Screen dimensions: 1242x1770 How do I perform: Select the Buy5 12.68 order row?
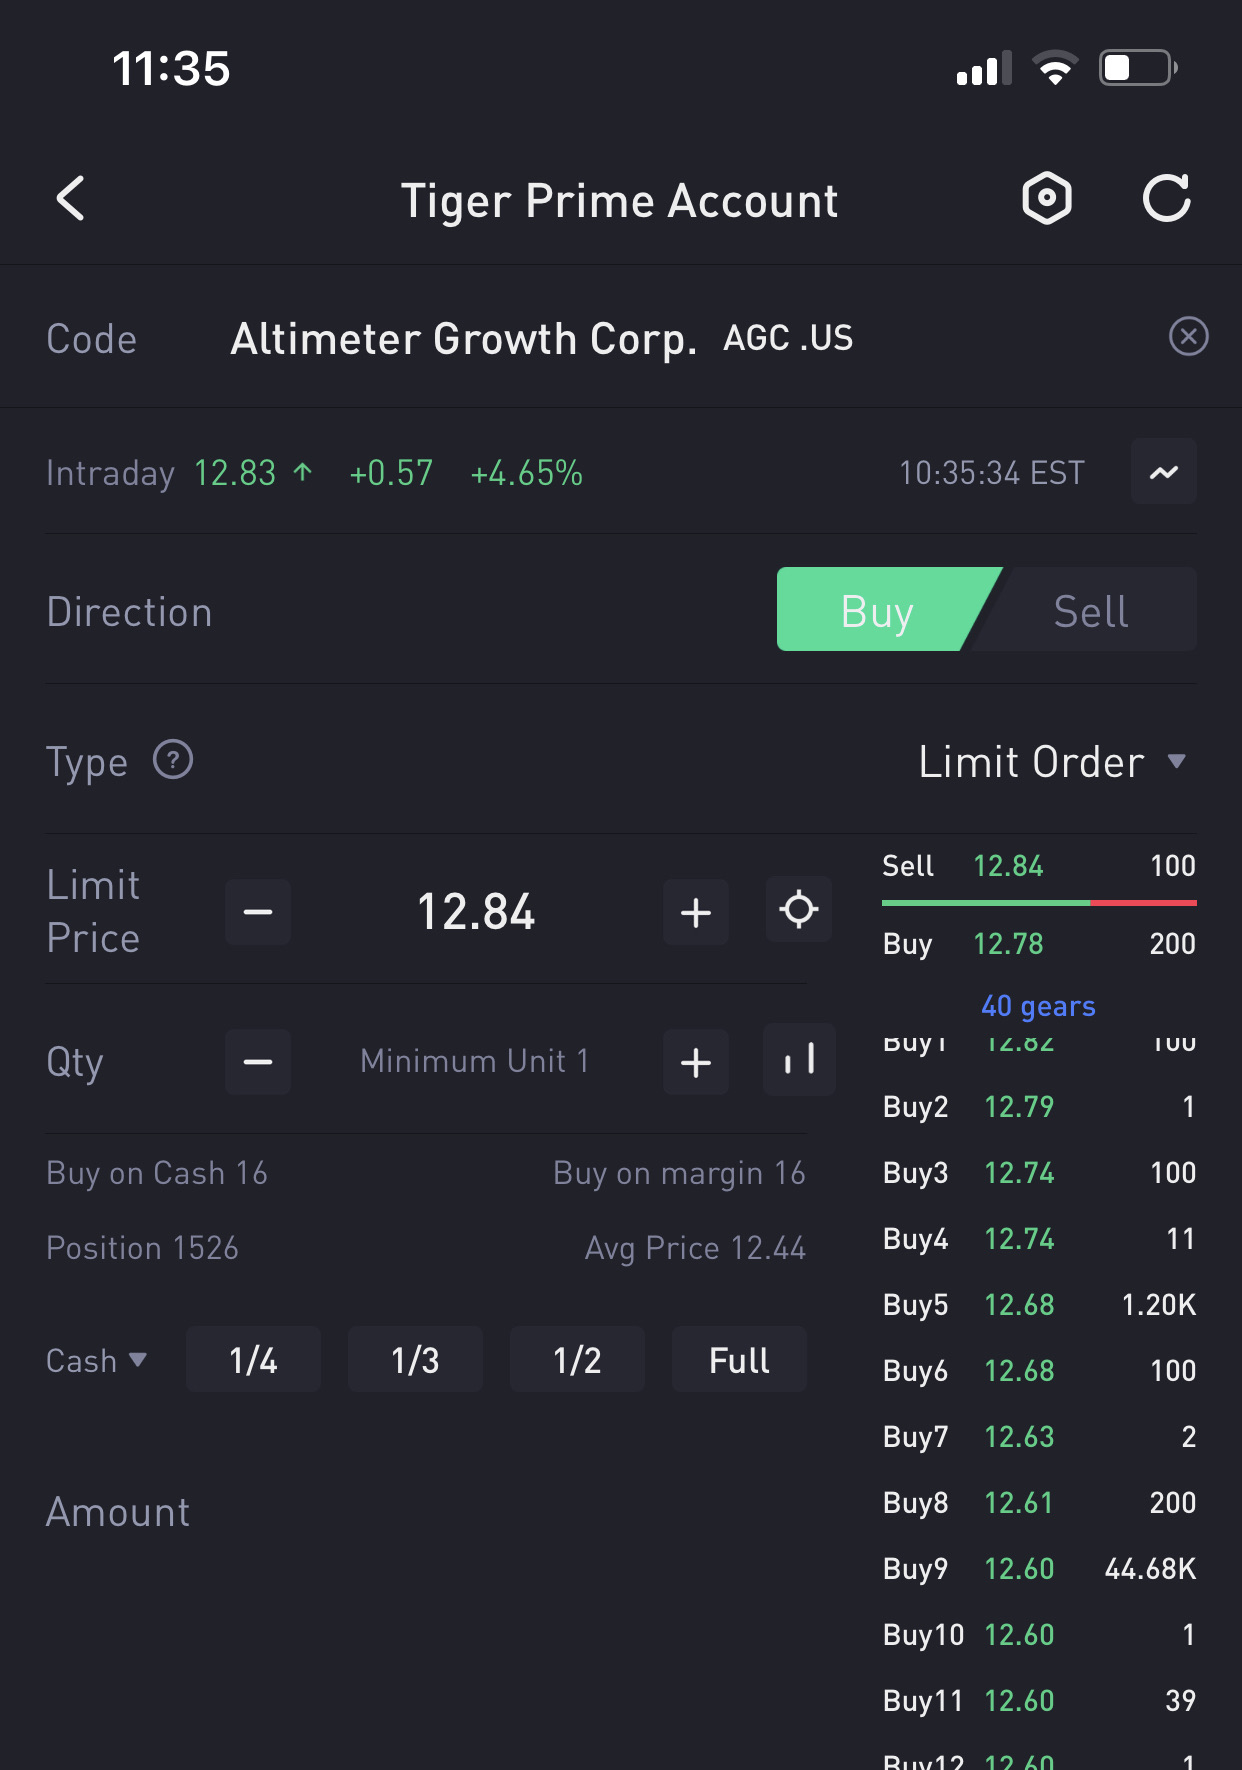pos(1039,1304)
